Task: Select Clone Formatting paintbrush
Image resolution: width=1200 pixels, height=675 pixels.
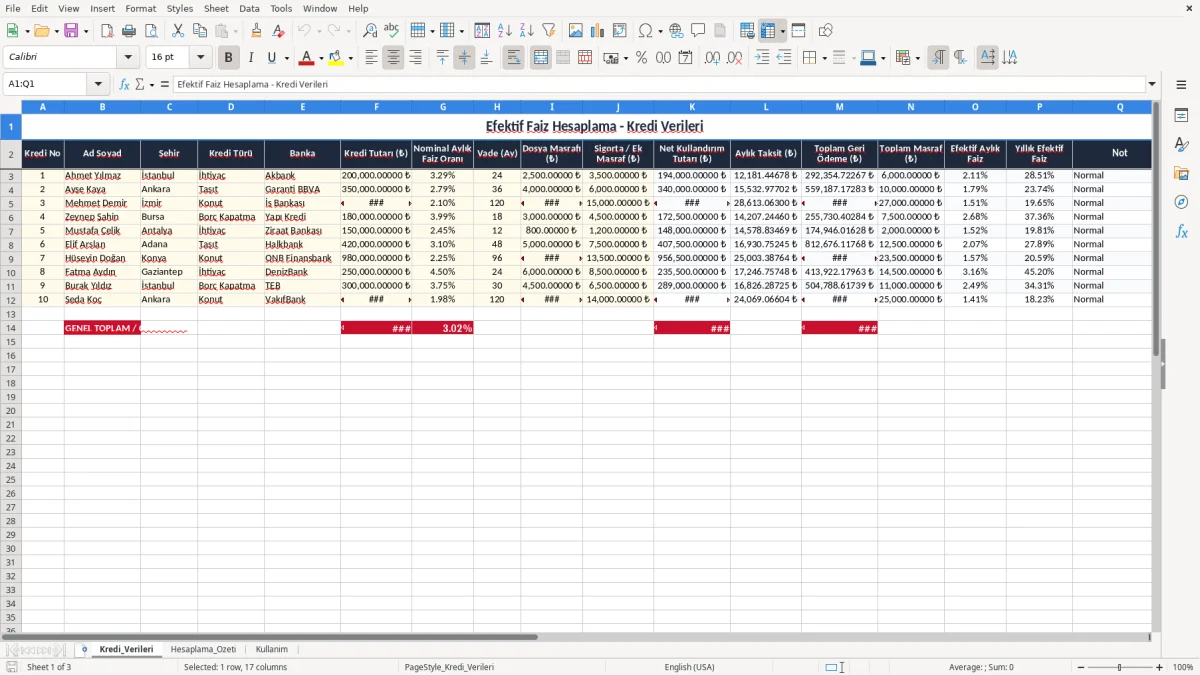Action: coord(257,31)
